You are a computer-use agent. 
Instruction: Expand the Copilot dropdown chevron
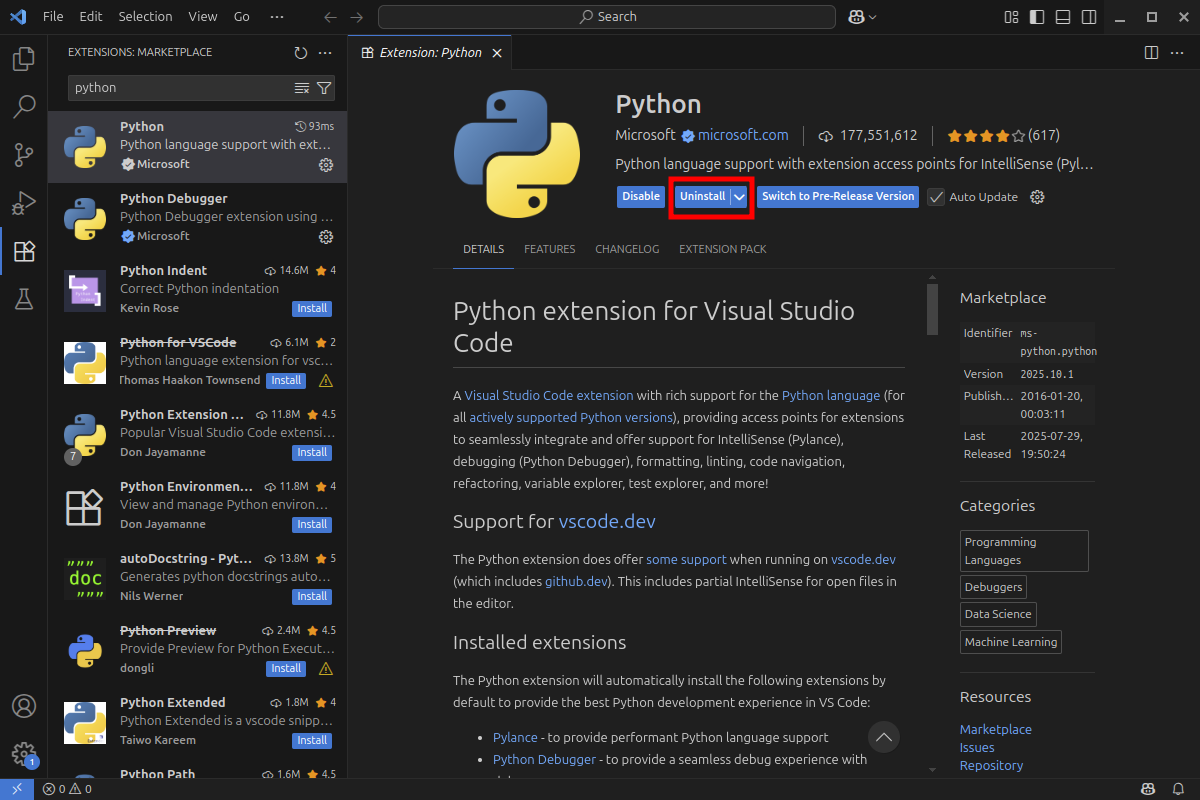click(x=873, y=17)
